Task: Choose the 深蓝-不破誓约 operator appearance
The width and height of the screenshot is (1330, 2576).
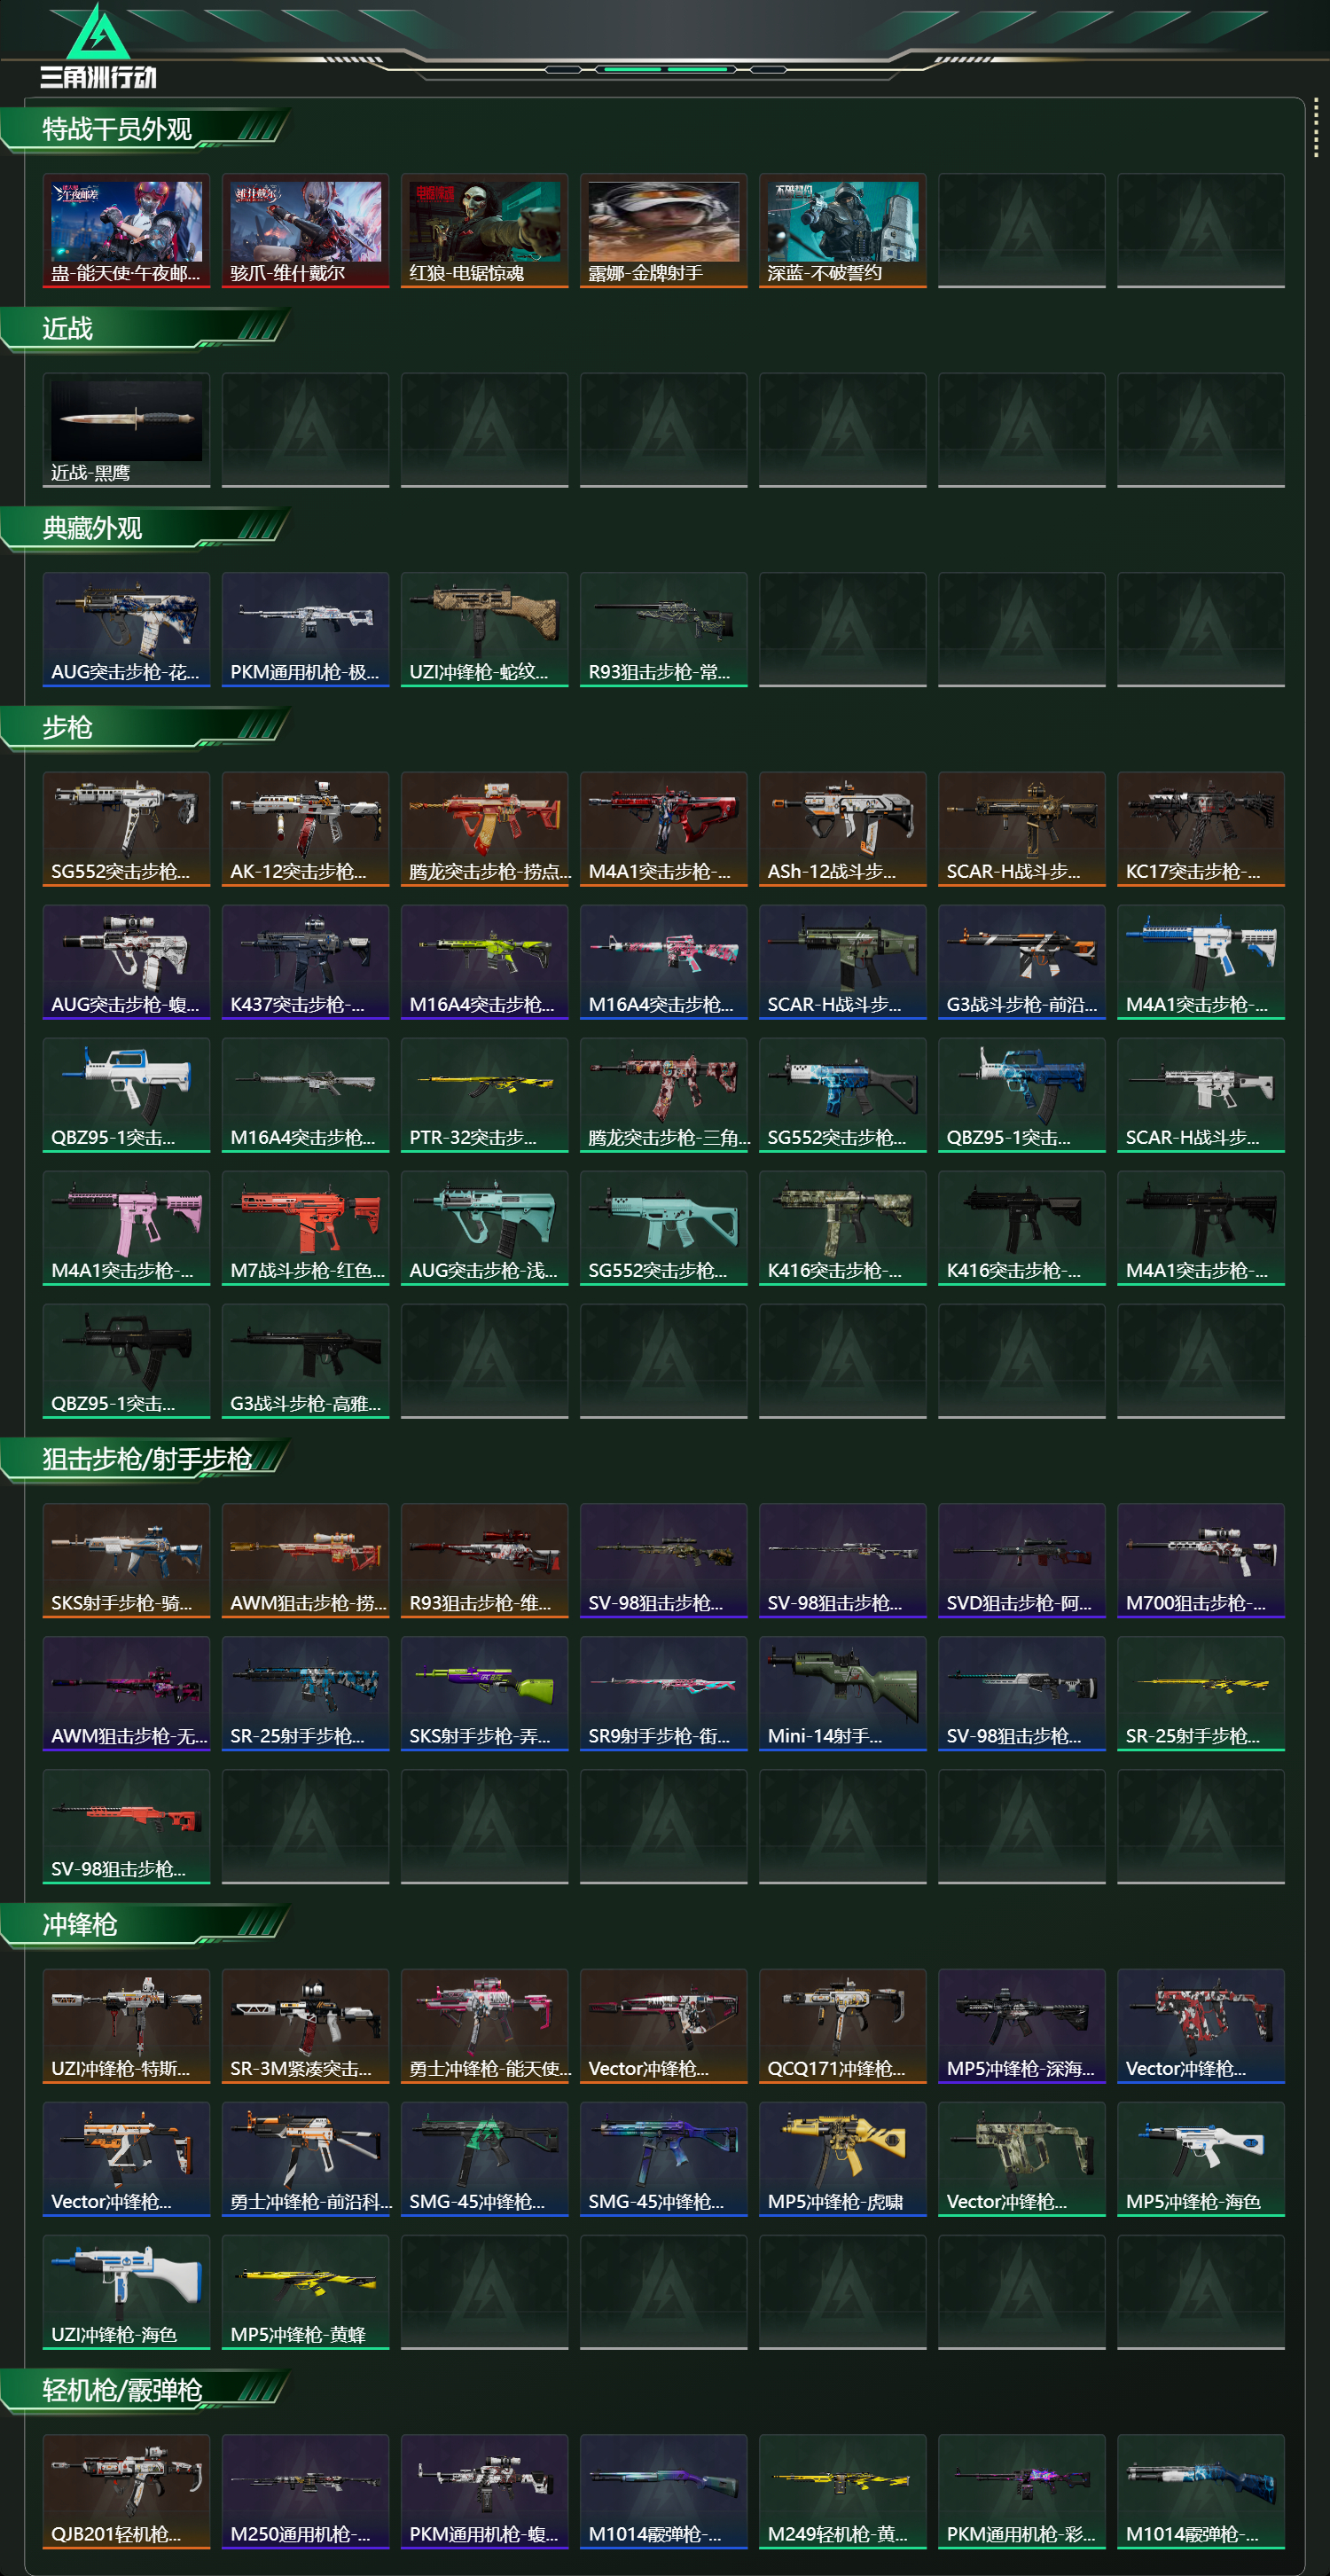Action: coord(842,231)
